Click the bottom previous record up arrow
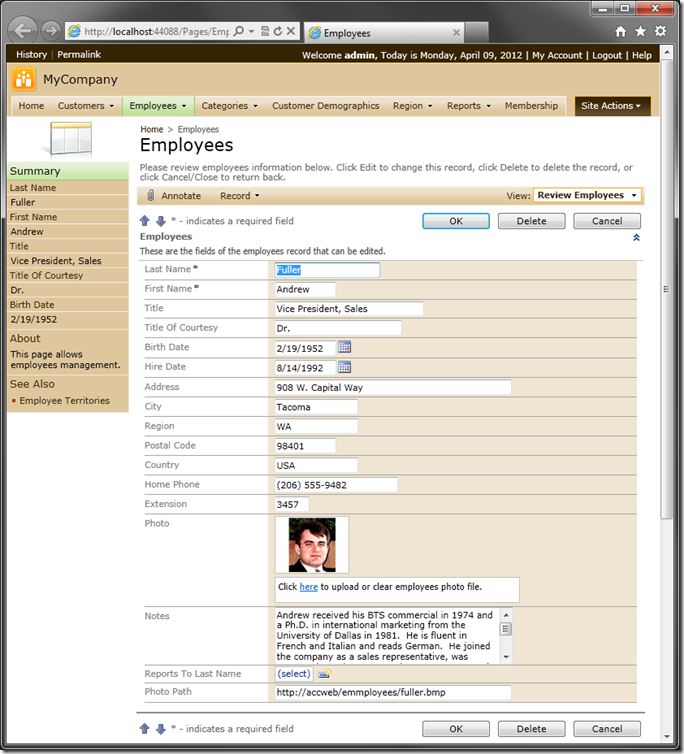Image resolution: width=684 pixels, height=754 pixels. 144,729
